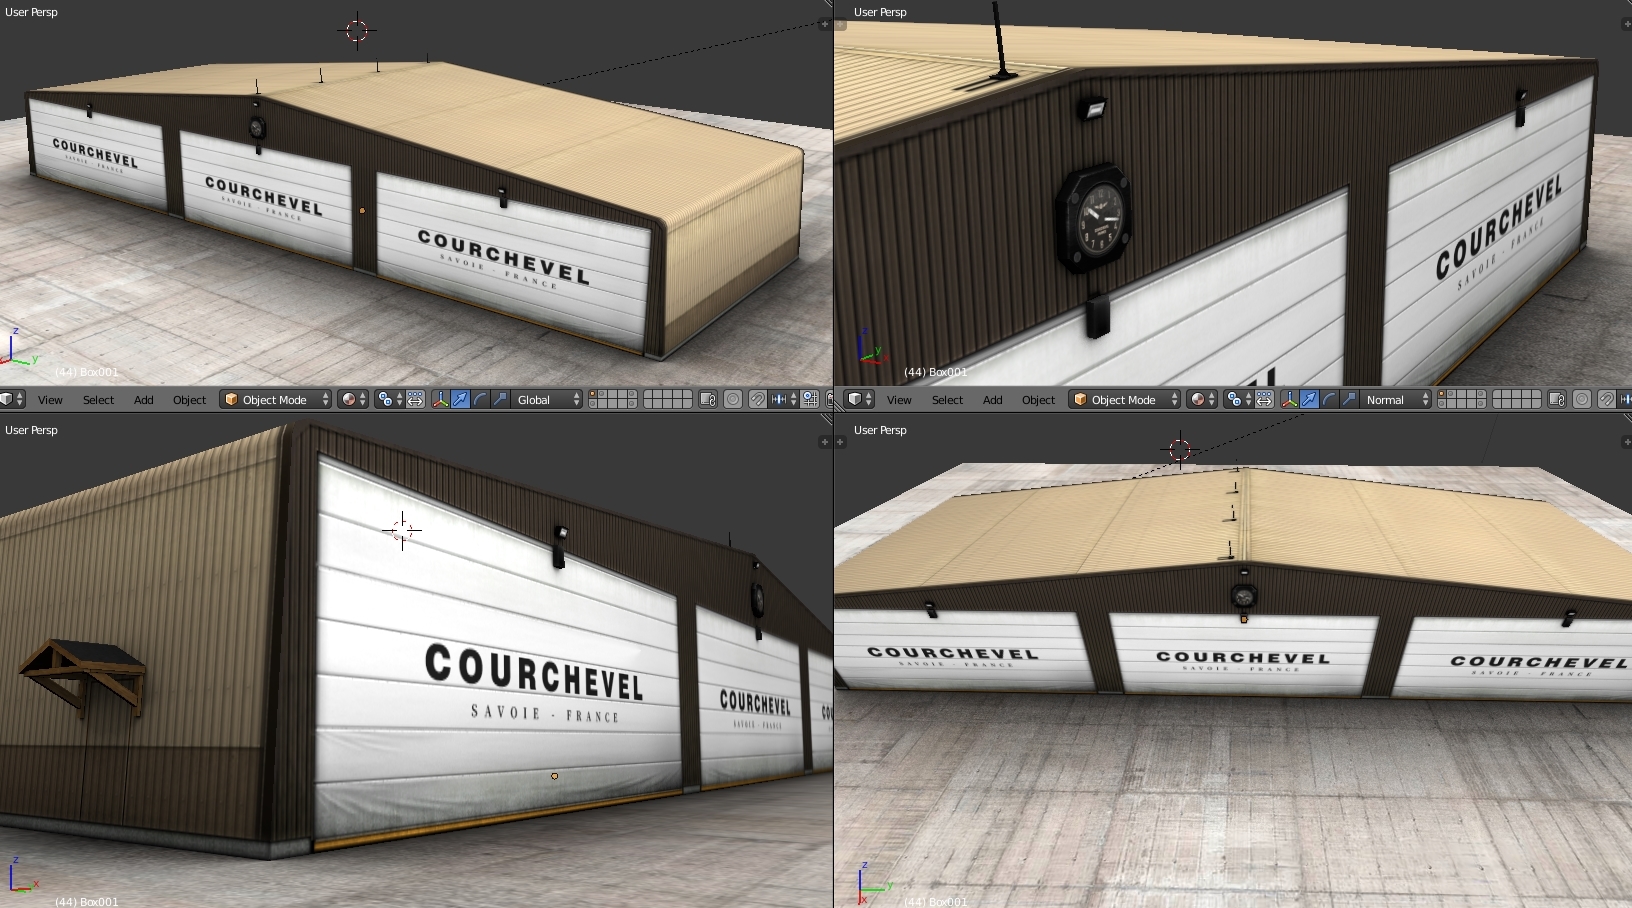Open Add menu in Global-orientation header
Viewport: 1632px width, 908px height.
click(x=144, y=400)
